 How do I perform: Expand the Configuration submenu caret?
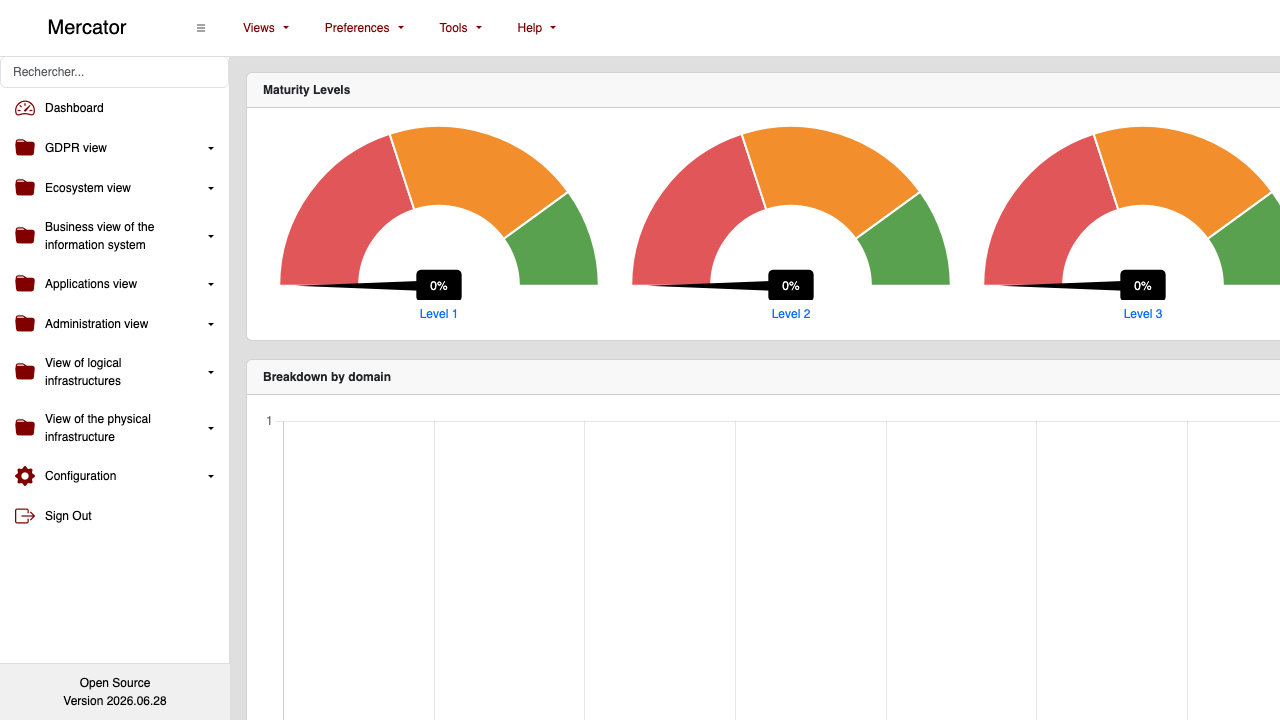[211, 476]
